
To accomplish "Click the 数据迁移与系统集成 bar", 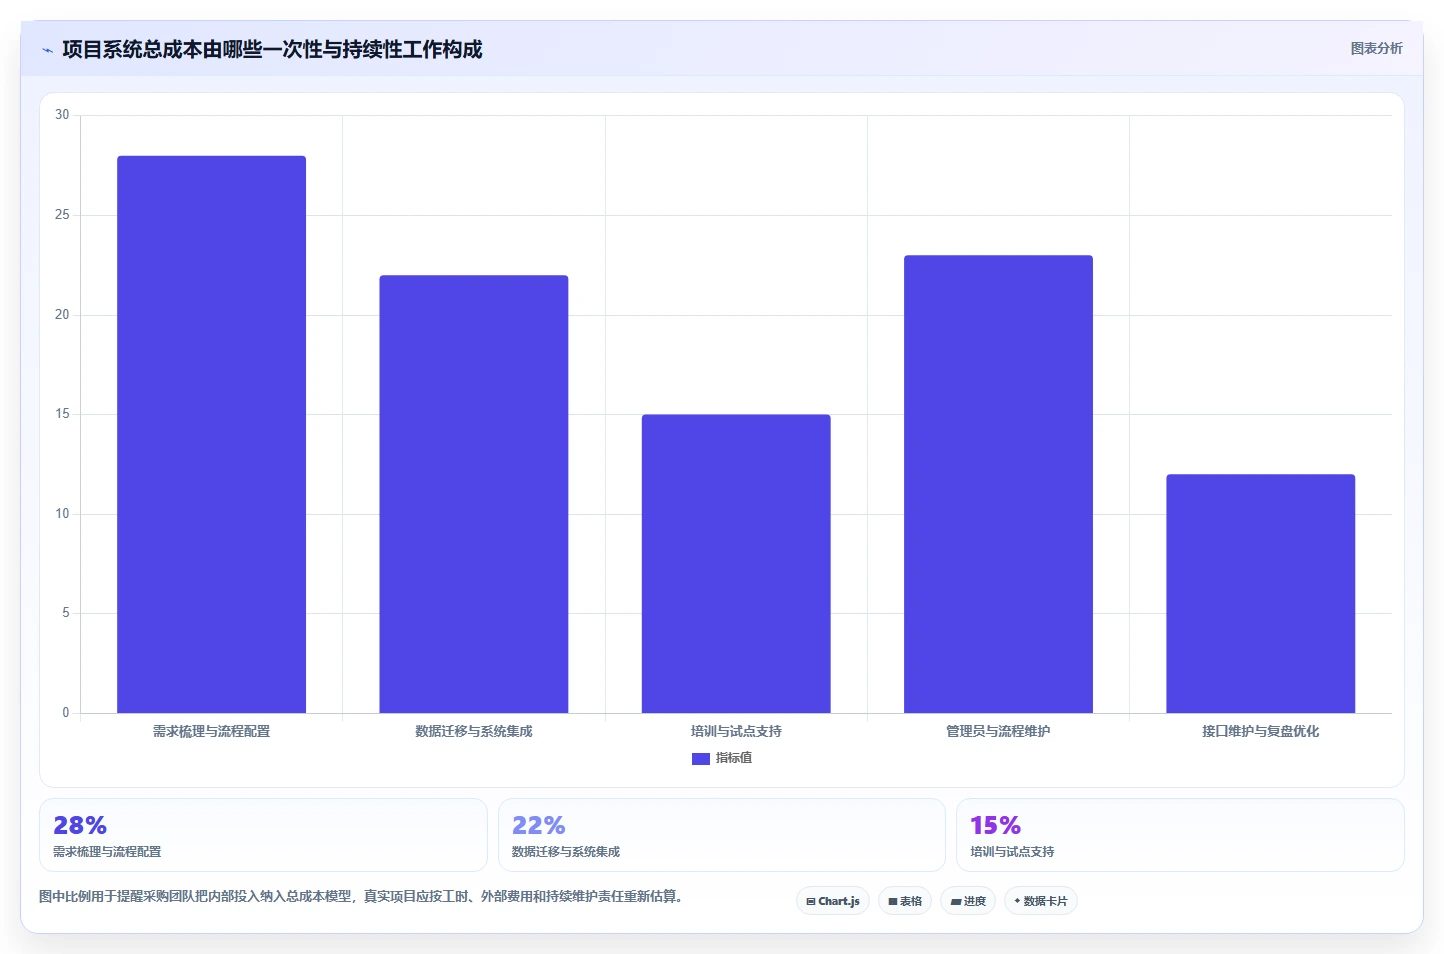I will coord(474,494).
